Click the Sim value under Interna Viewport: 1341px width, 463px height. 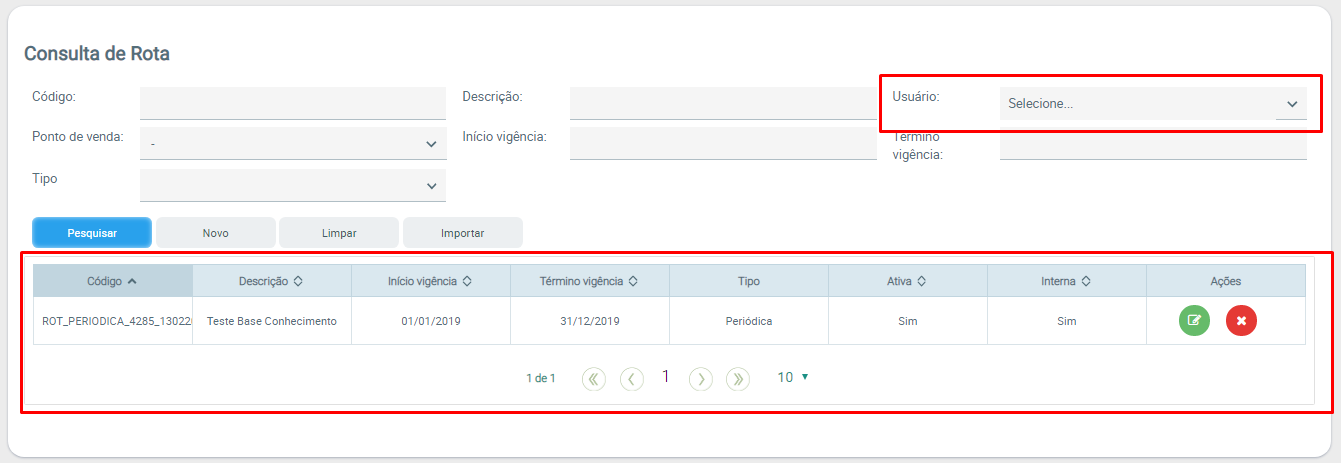pos(1067,321)
